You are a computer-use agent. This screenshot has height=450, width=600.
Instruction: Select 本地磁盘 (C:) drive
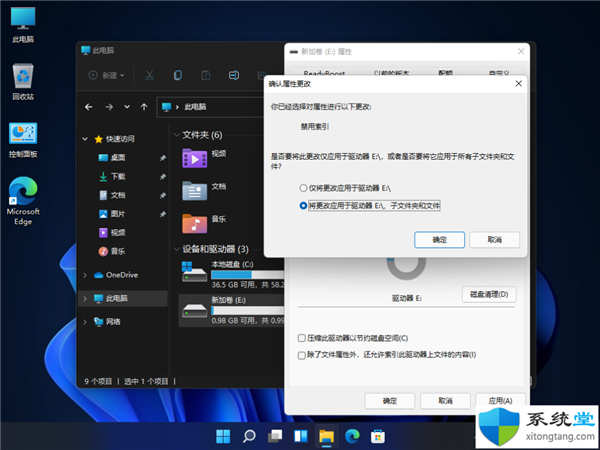pyautogui.click(x=232, y=275)
